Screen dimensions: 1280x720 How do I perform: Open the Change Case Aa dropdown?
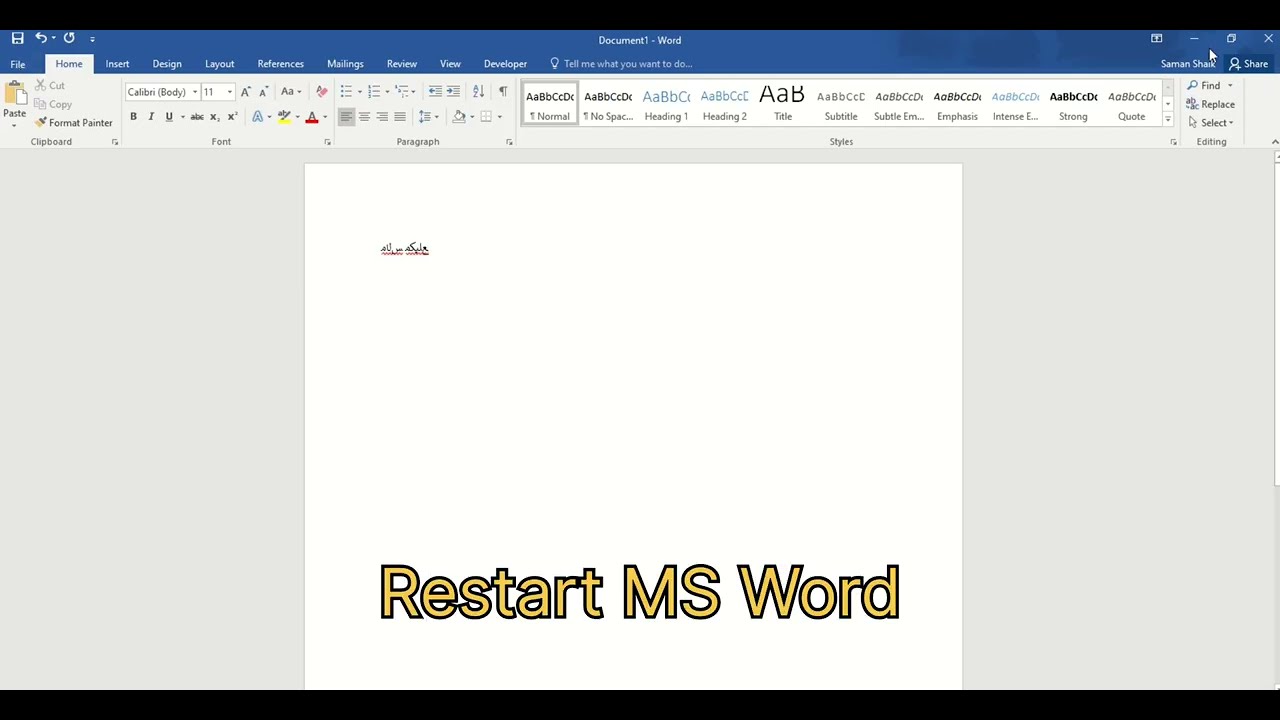pos(291,92)
